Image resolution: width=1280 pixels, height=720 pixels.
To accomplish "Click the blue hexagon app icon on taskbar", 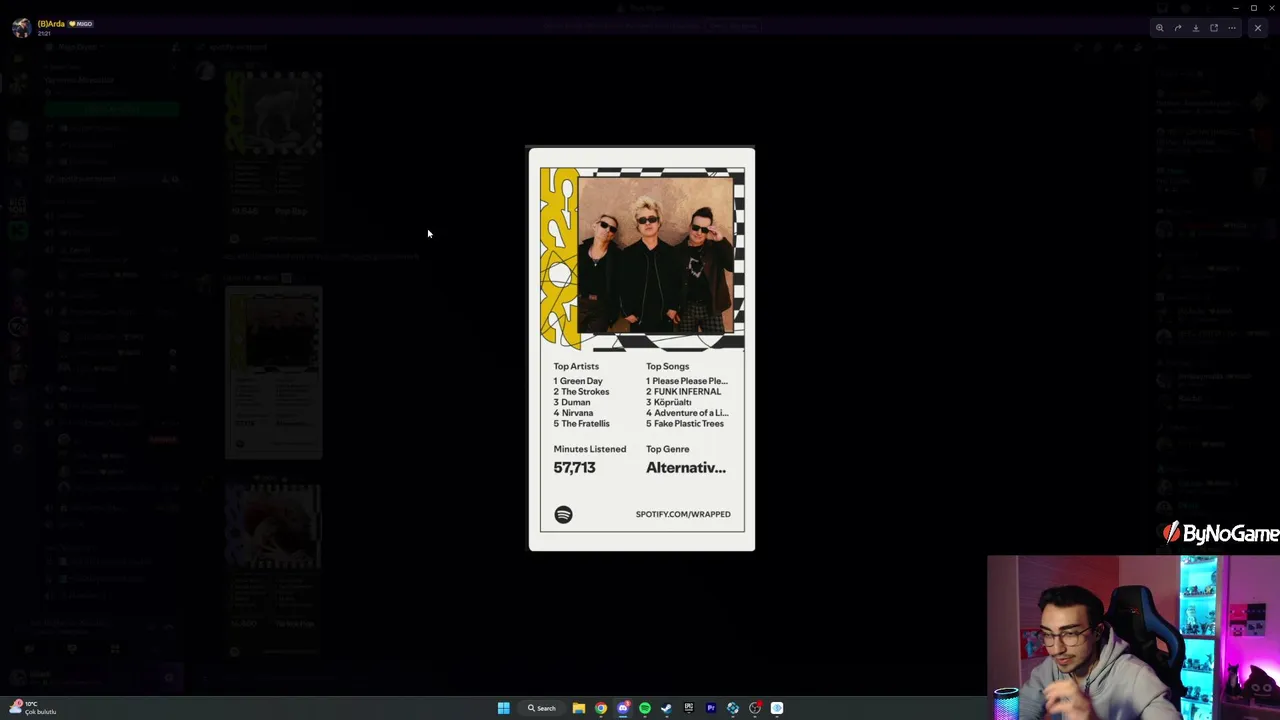I will [733, 708].
